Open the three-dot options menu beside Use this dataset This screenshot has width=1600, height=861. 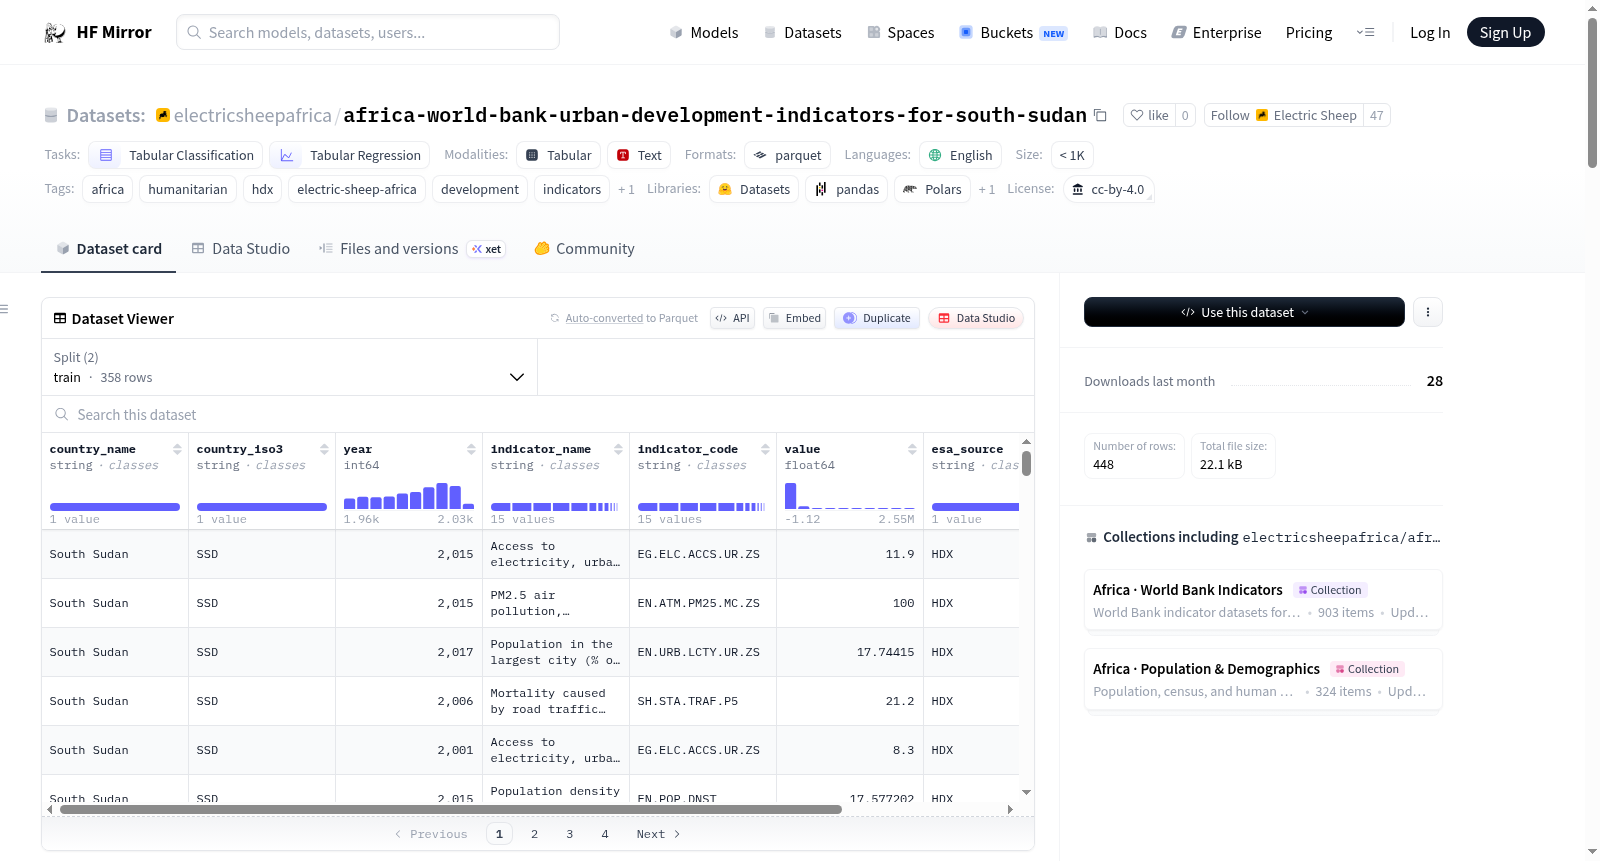tap(1427, 312)
